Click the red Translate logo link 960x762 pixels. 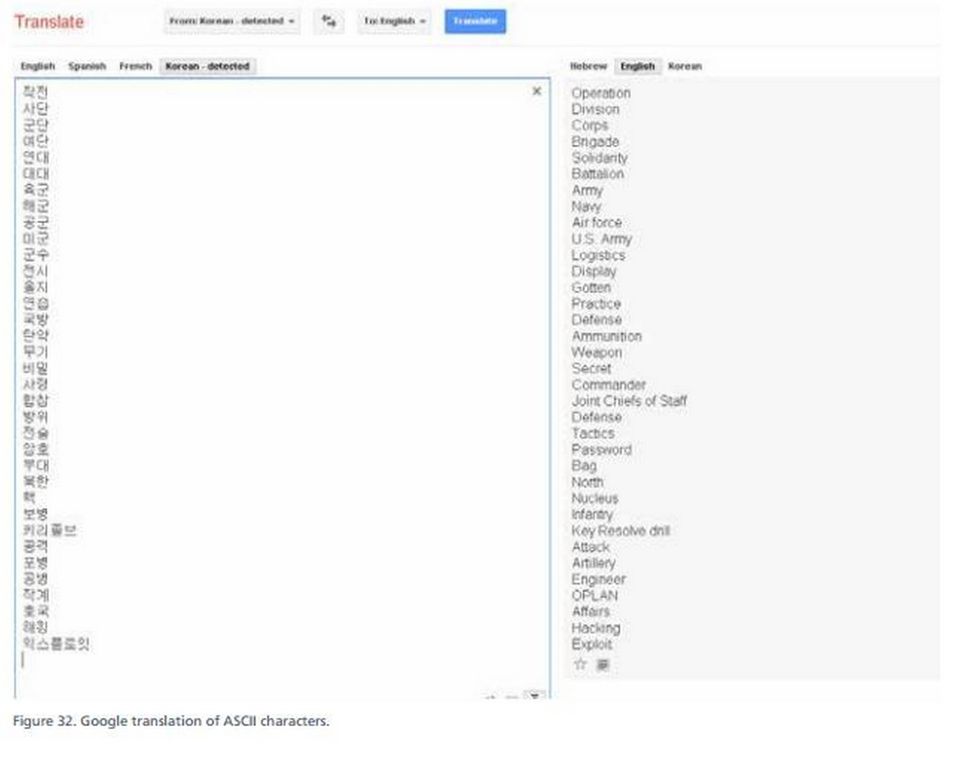tap(49, 22)
